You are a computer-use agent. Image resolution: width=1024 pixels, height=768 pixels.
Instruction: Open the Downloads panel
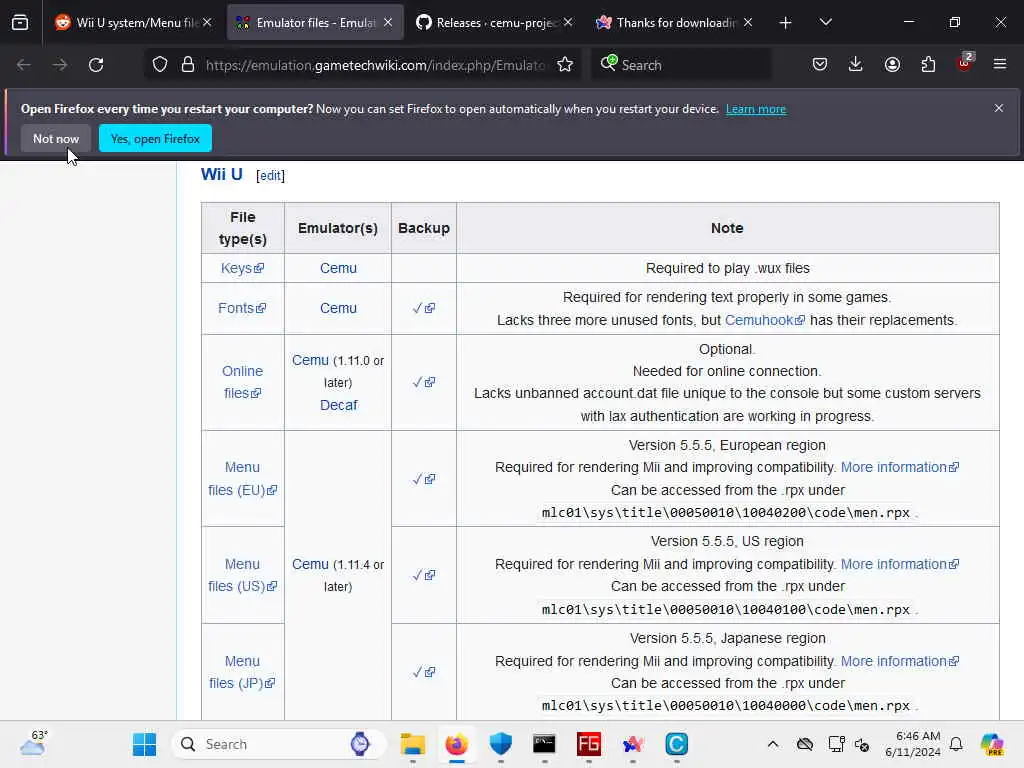pyautogui.click(x=856, y=64)
